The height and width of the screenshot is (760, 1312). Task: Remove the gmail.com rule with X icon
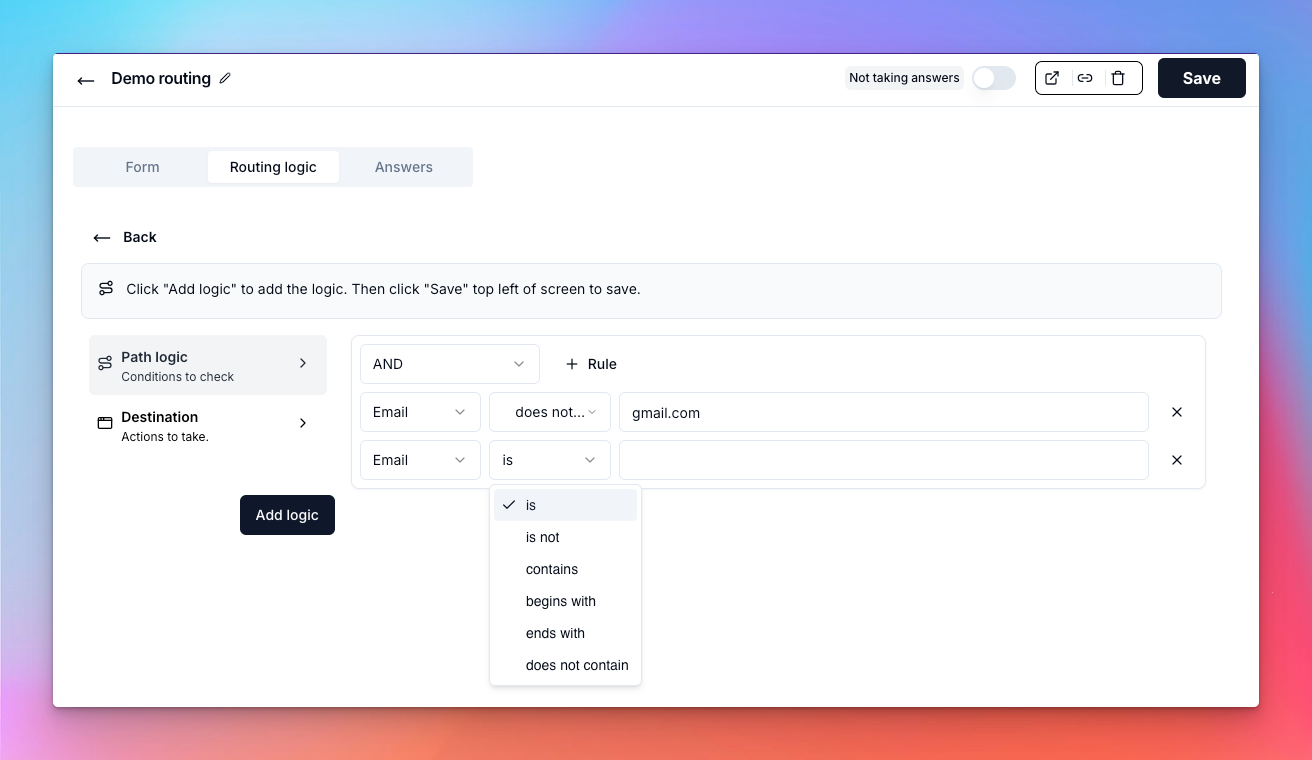1177,412
